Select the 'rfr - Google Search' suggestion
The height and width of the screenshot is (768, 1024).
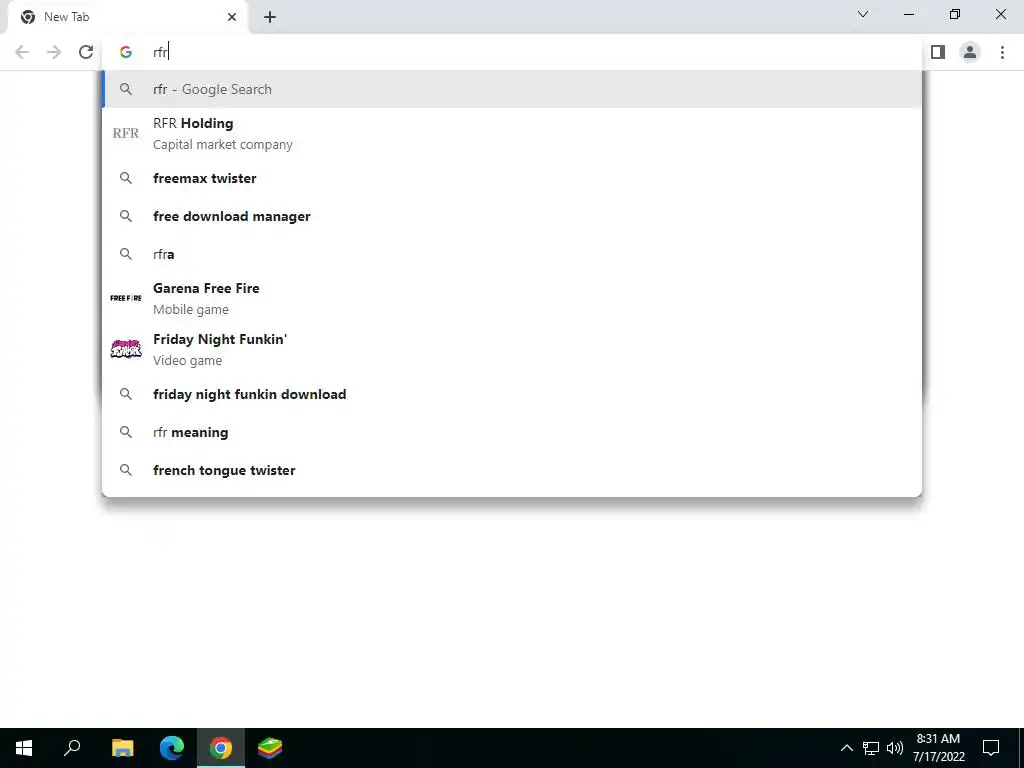coord(512,89)
